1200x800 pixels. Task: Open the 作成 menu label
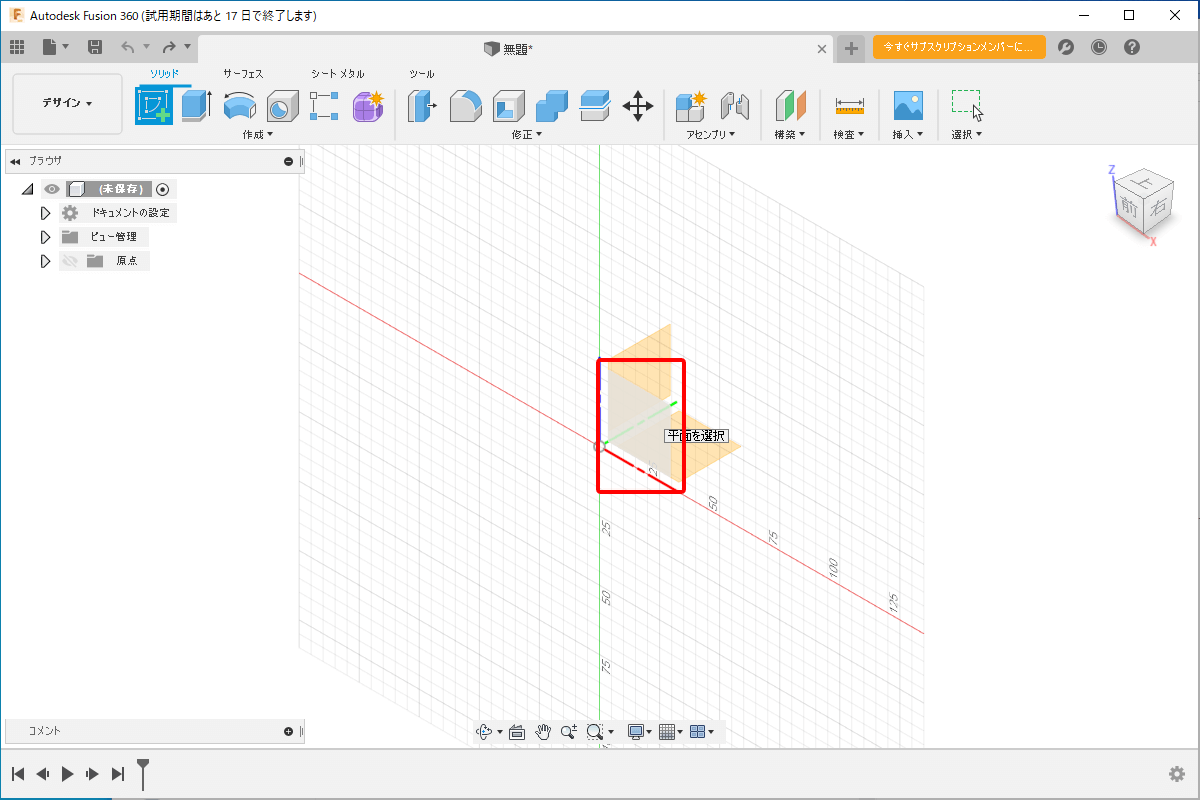click(257, 134)
